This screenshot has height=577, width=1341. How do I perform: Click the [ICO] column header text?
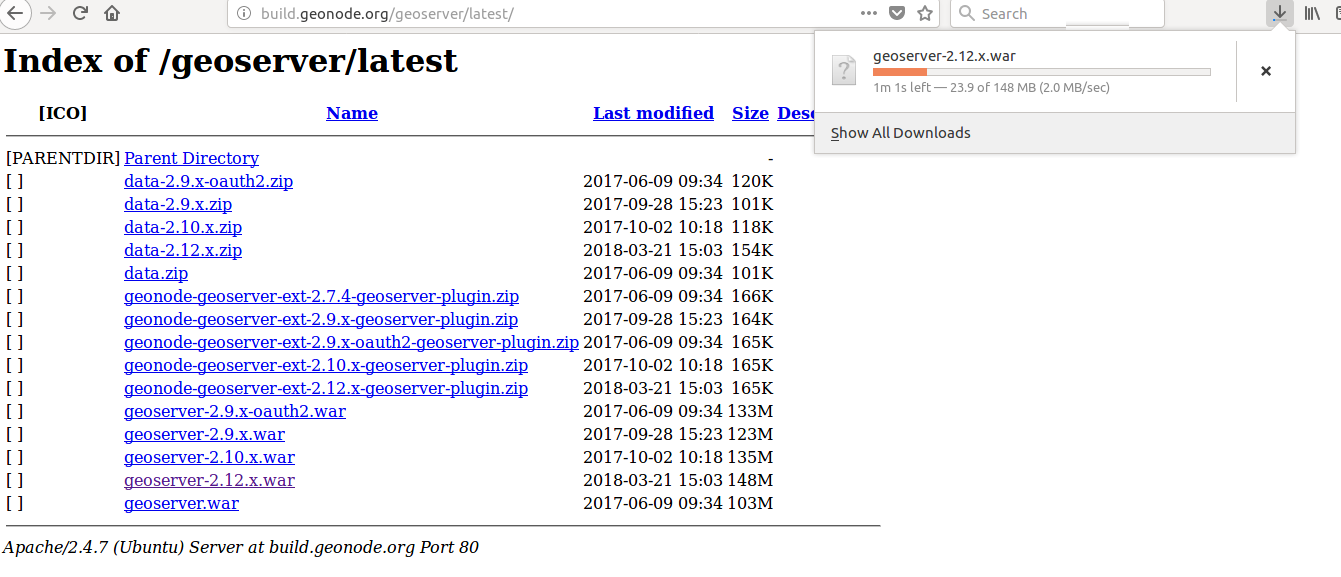coord(63,113)
